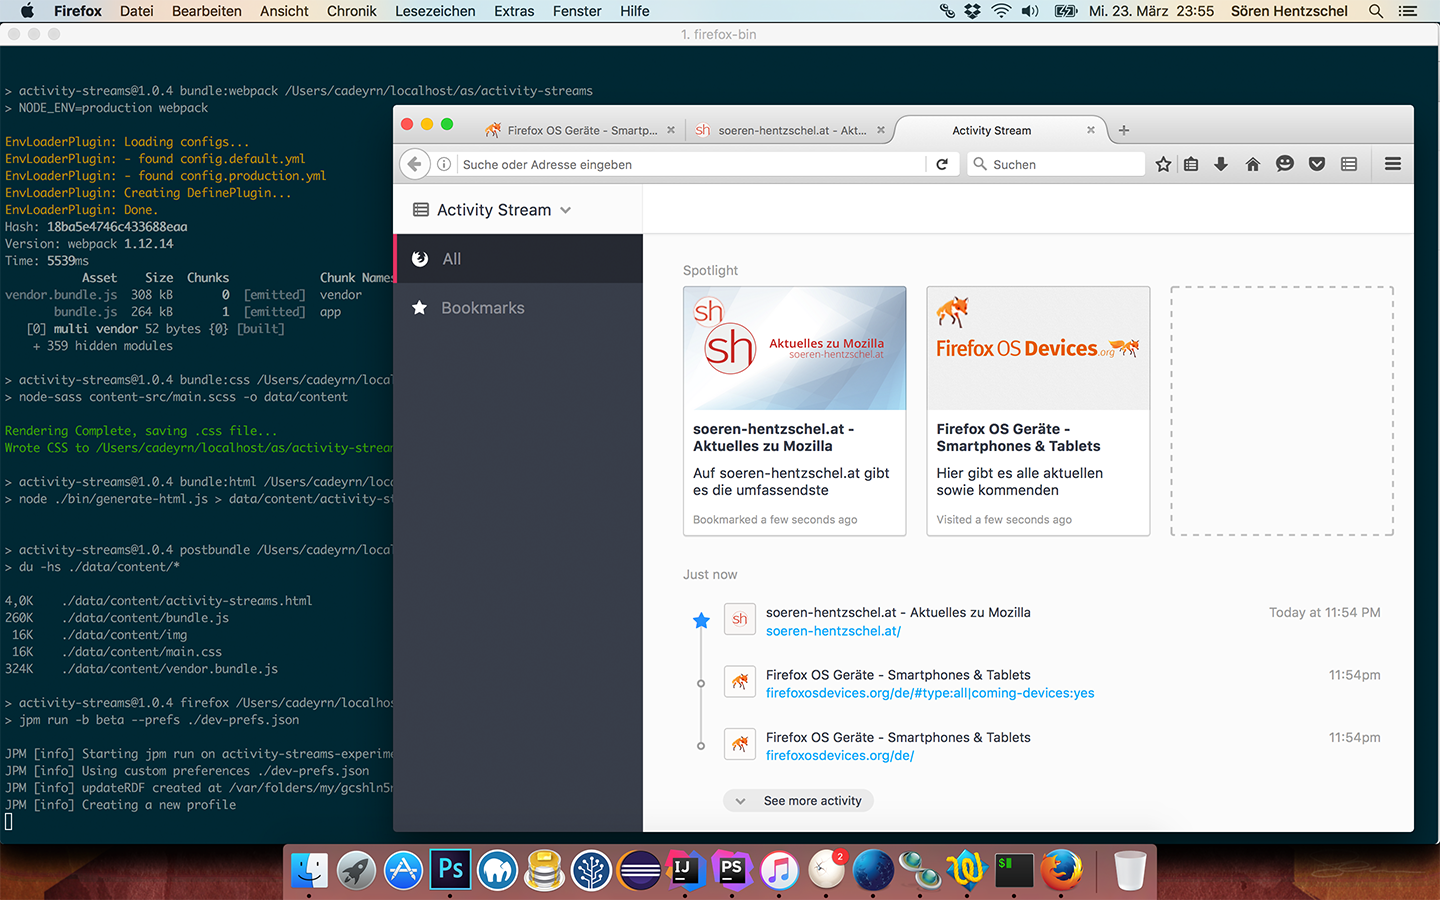Click soeren-hentzschel.at - Aktuelles zu Mozilla card title
Screen dimensions: 1440x900
(773, 438)
